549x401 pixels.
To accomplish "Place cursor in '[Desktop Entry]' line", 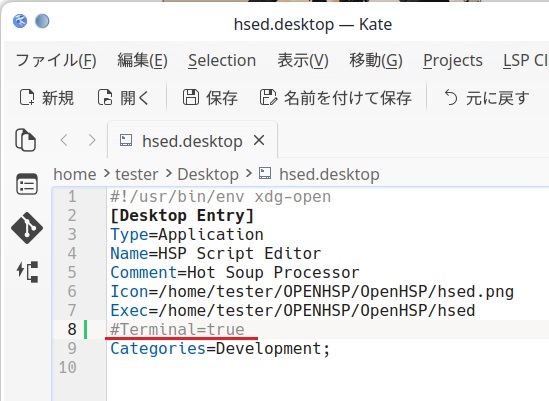I will point(182,215).
